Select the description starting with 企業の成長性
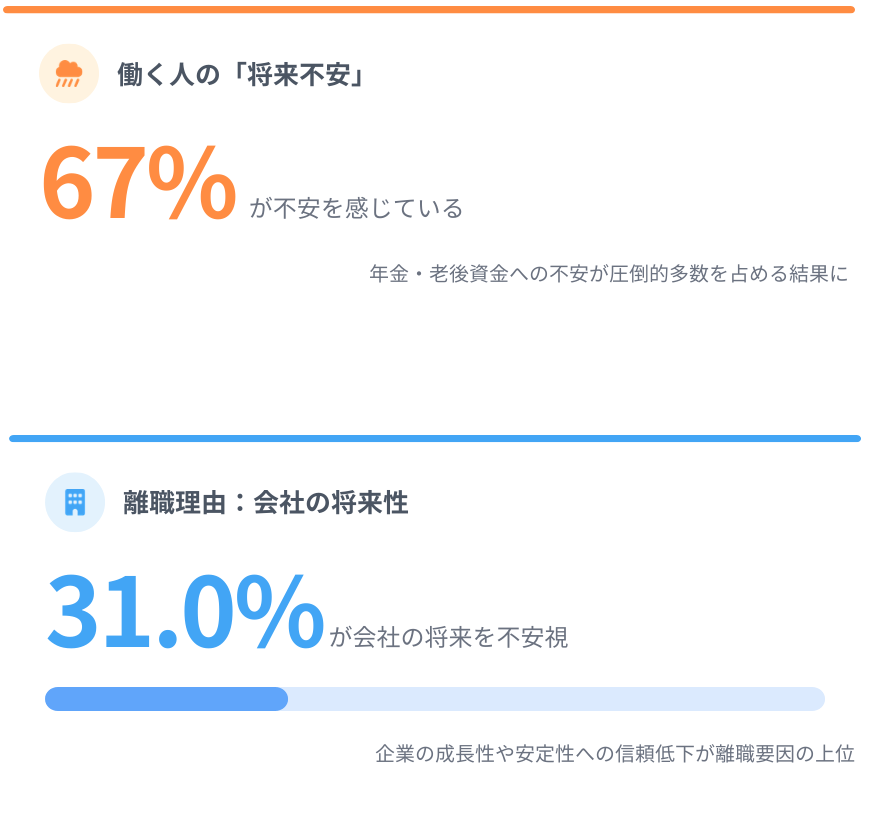Screen dimensions: 869x840 pos(615,754)
